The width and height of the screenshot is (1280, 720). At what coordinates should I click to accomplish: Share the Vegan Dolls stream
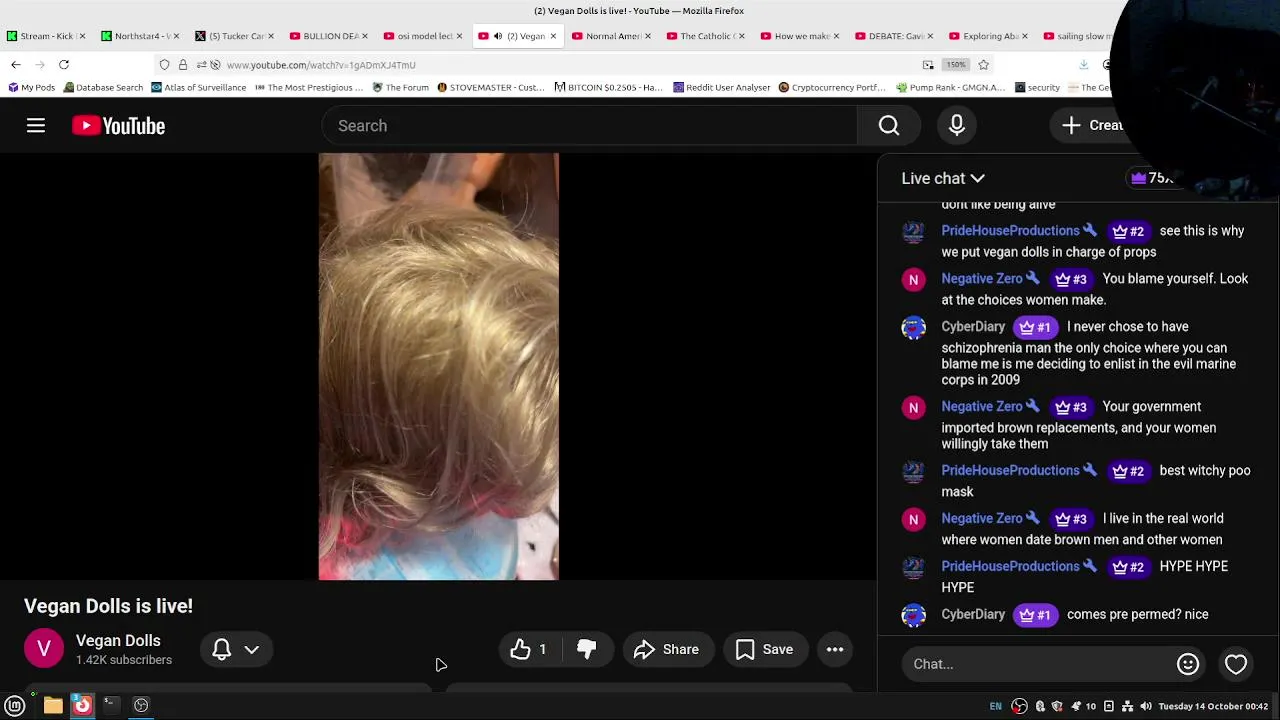(x=667, y=649)
